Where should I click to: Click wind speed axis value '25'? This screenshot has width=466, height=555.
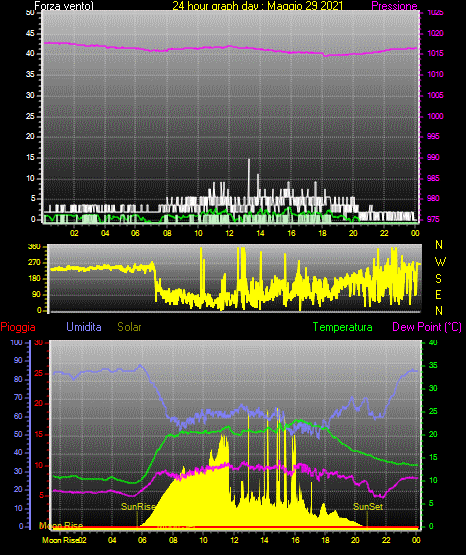coord(30,116)
